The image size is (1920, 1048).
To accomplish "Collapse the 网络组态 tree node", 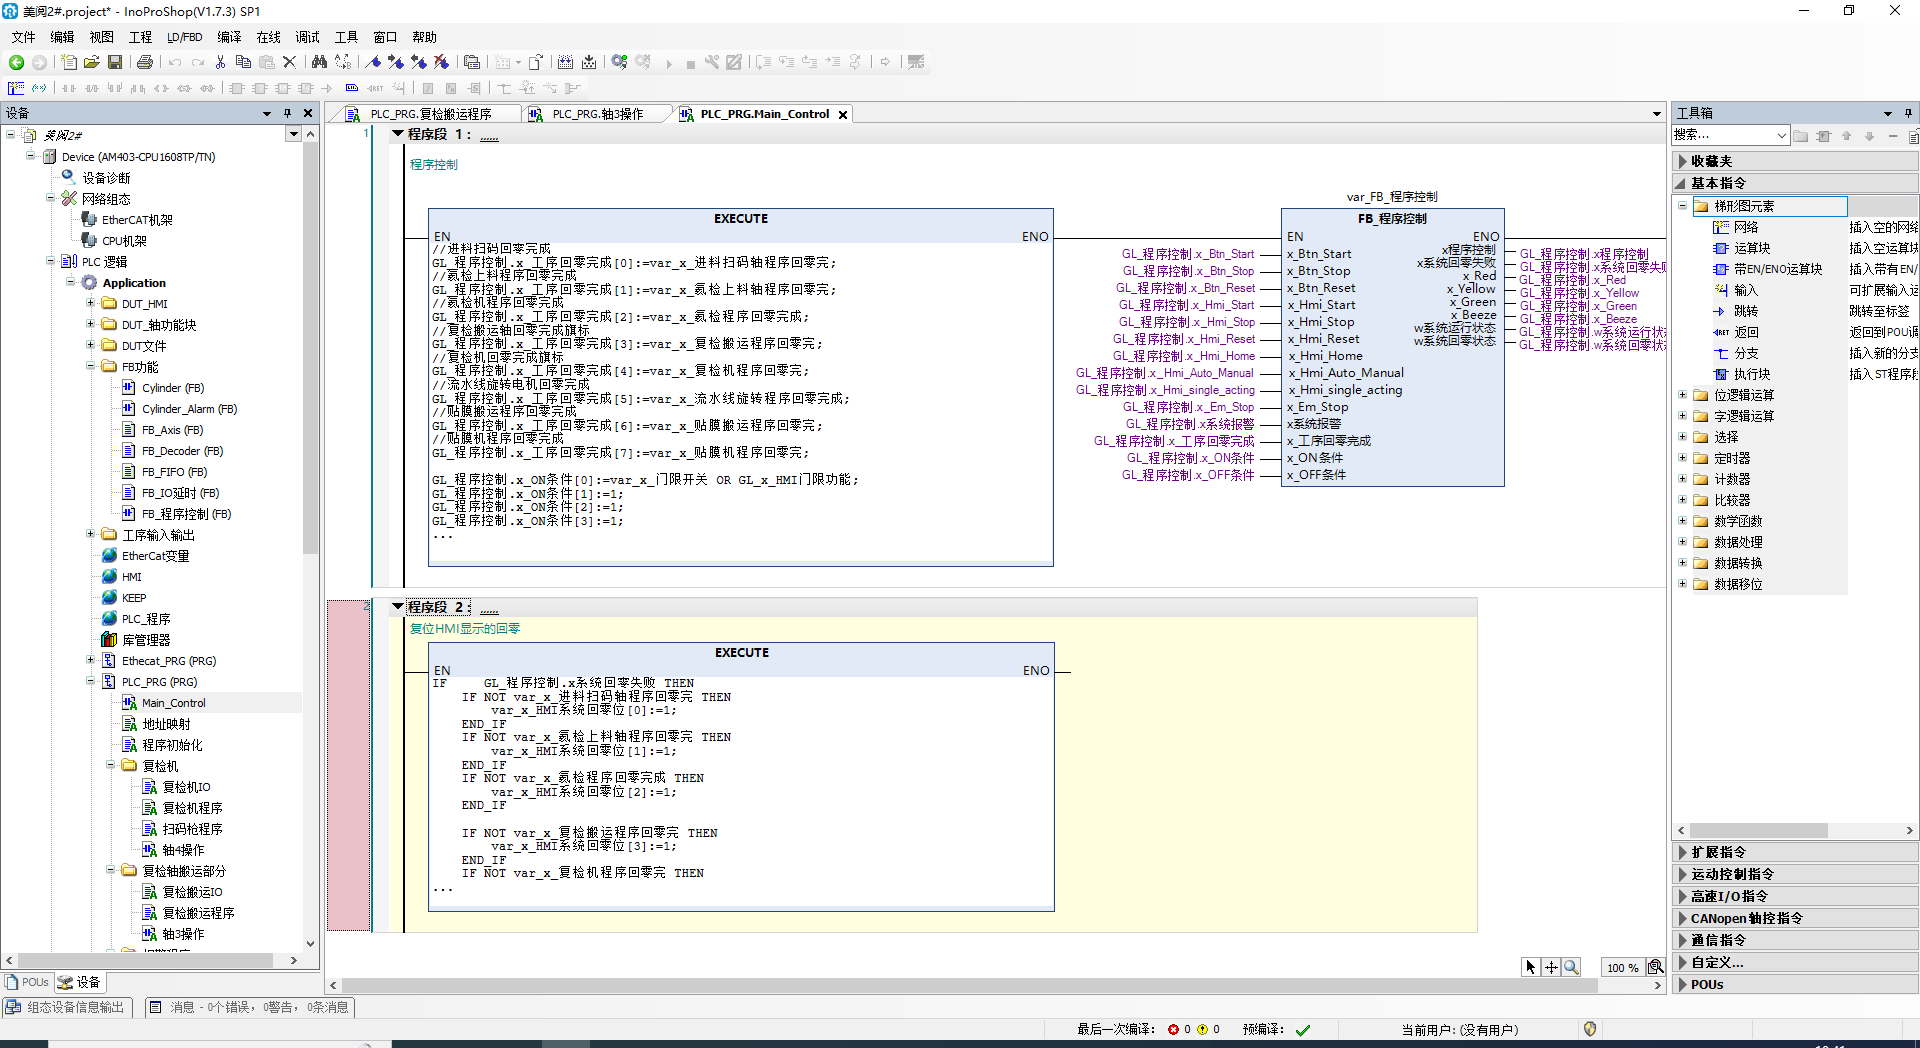I will point(50,198).
